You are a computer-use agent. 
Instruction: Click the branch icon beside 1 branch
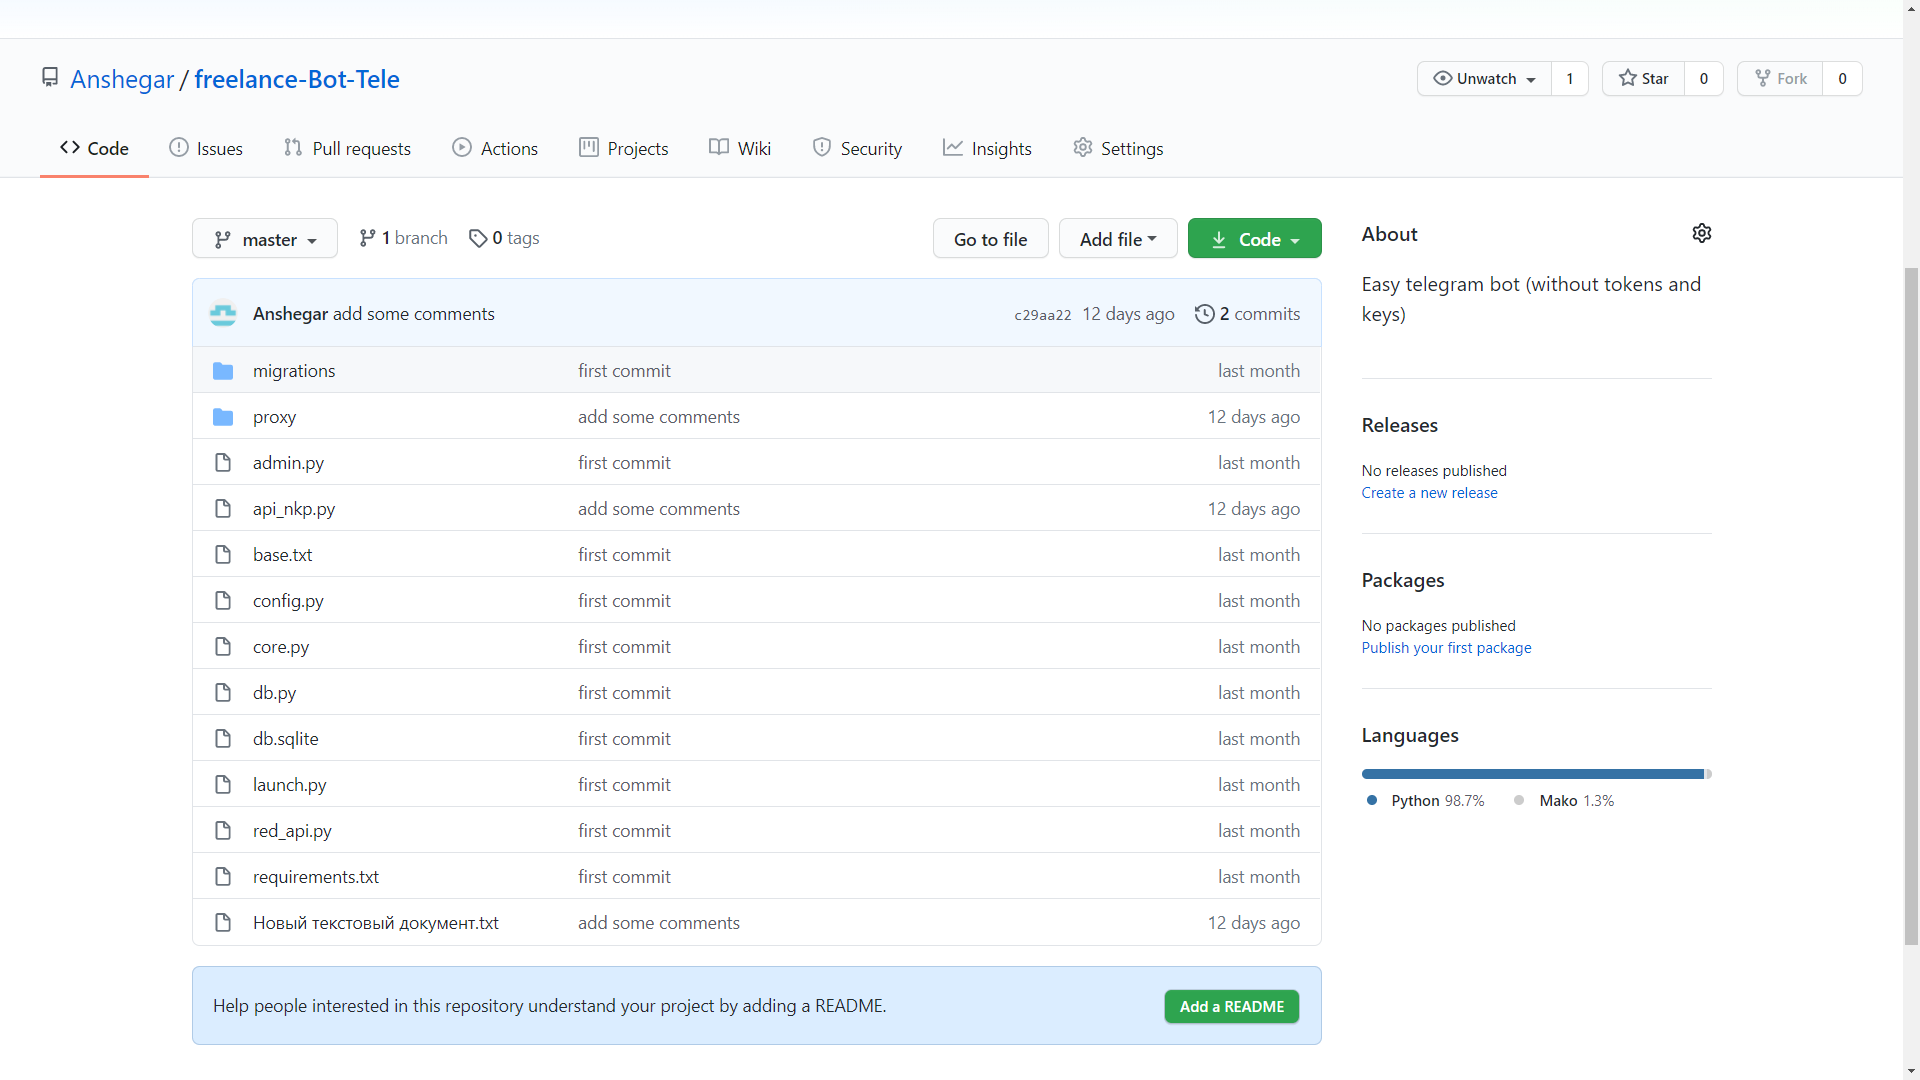click(x=368, y=238)
